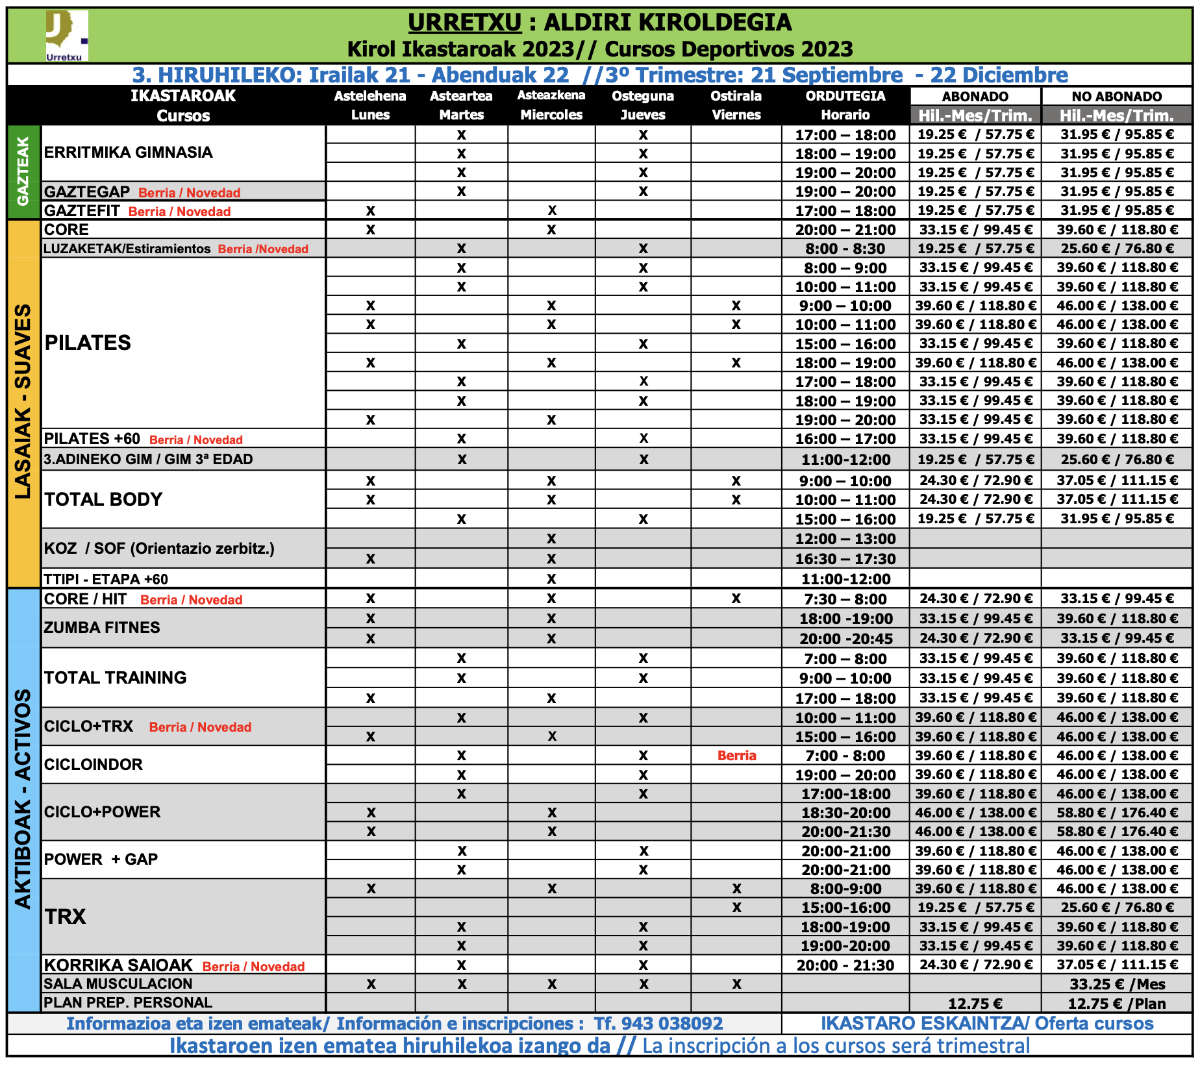The image size is (1200, 1066).
Task: Select the 'Kirol Ikastaroak 2023// Cursos Deportivos 2023' subtitle
Action: point(600,48)
